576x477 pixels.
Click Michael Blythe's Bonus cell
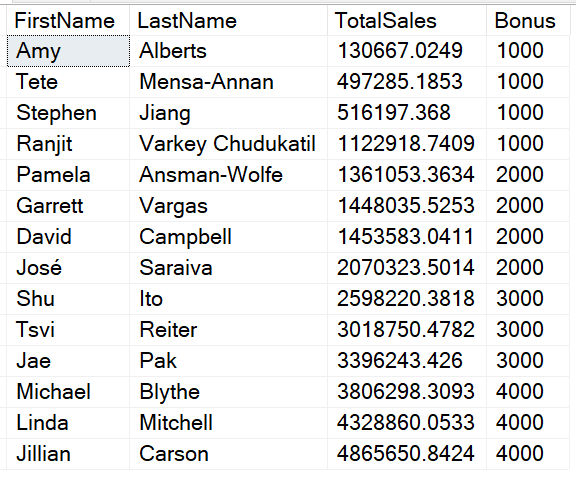click(x=528, y=391)
